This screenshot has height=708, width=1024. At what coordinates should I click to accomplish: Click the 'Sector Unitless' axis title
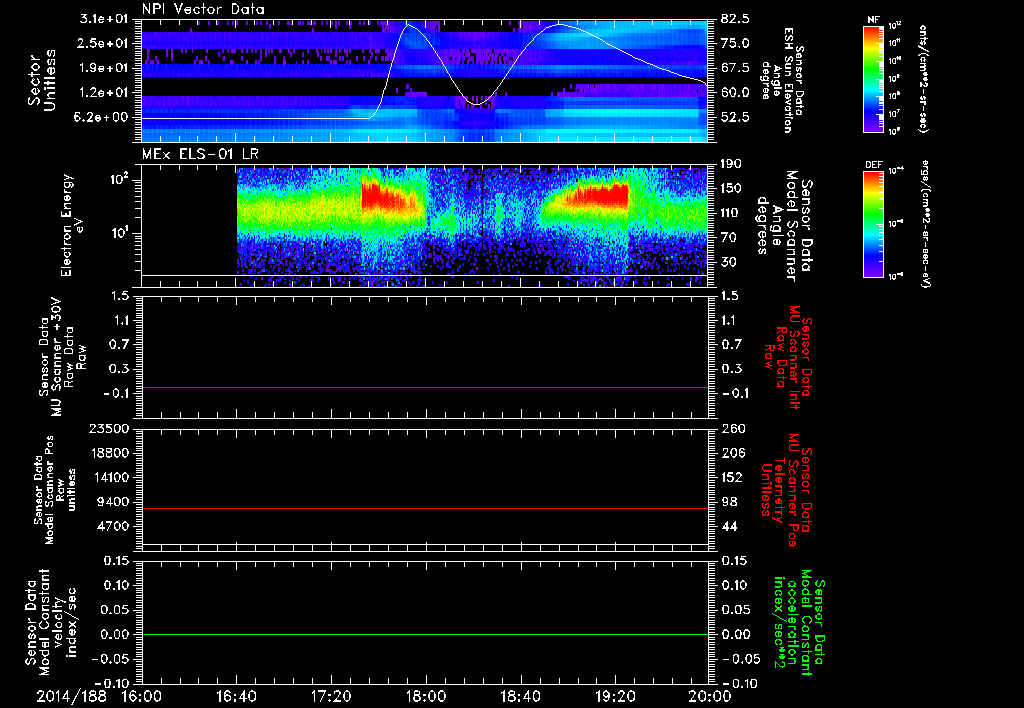click(x=42, y=80)
